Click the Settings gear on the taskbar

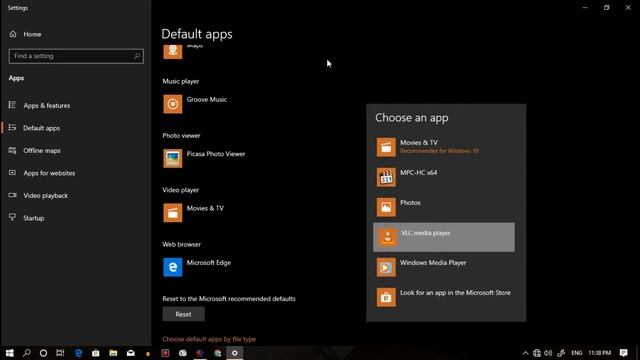pyautogui.click(x=235, y=353)
